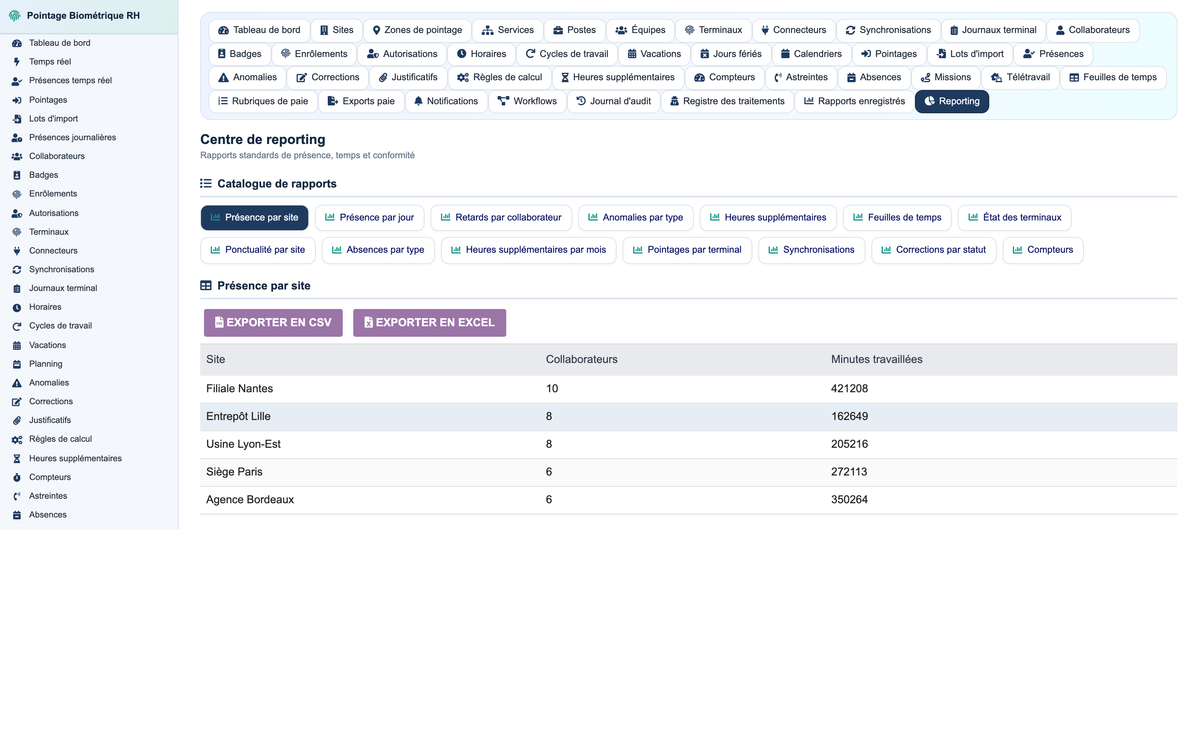
Task: Show the Ponctualité par site report
Action: 257,250
